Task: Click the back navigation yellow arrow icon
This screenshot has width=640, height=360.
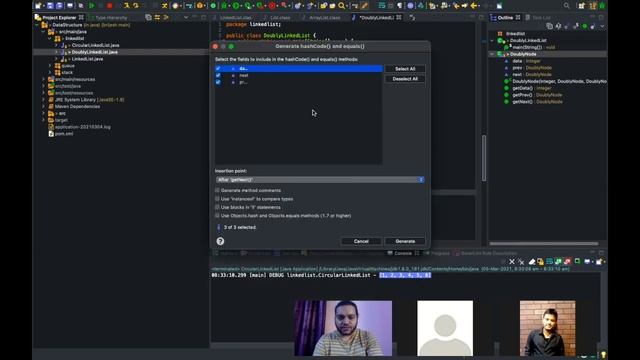Action: (x=473, y=6)
